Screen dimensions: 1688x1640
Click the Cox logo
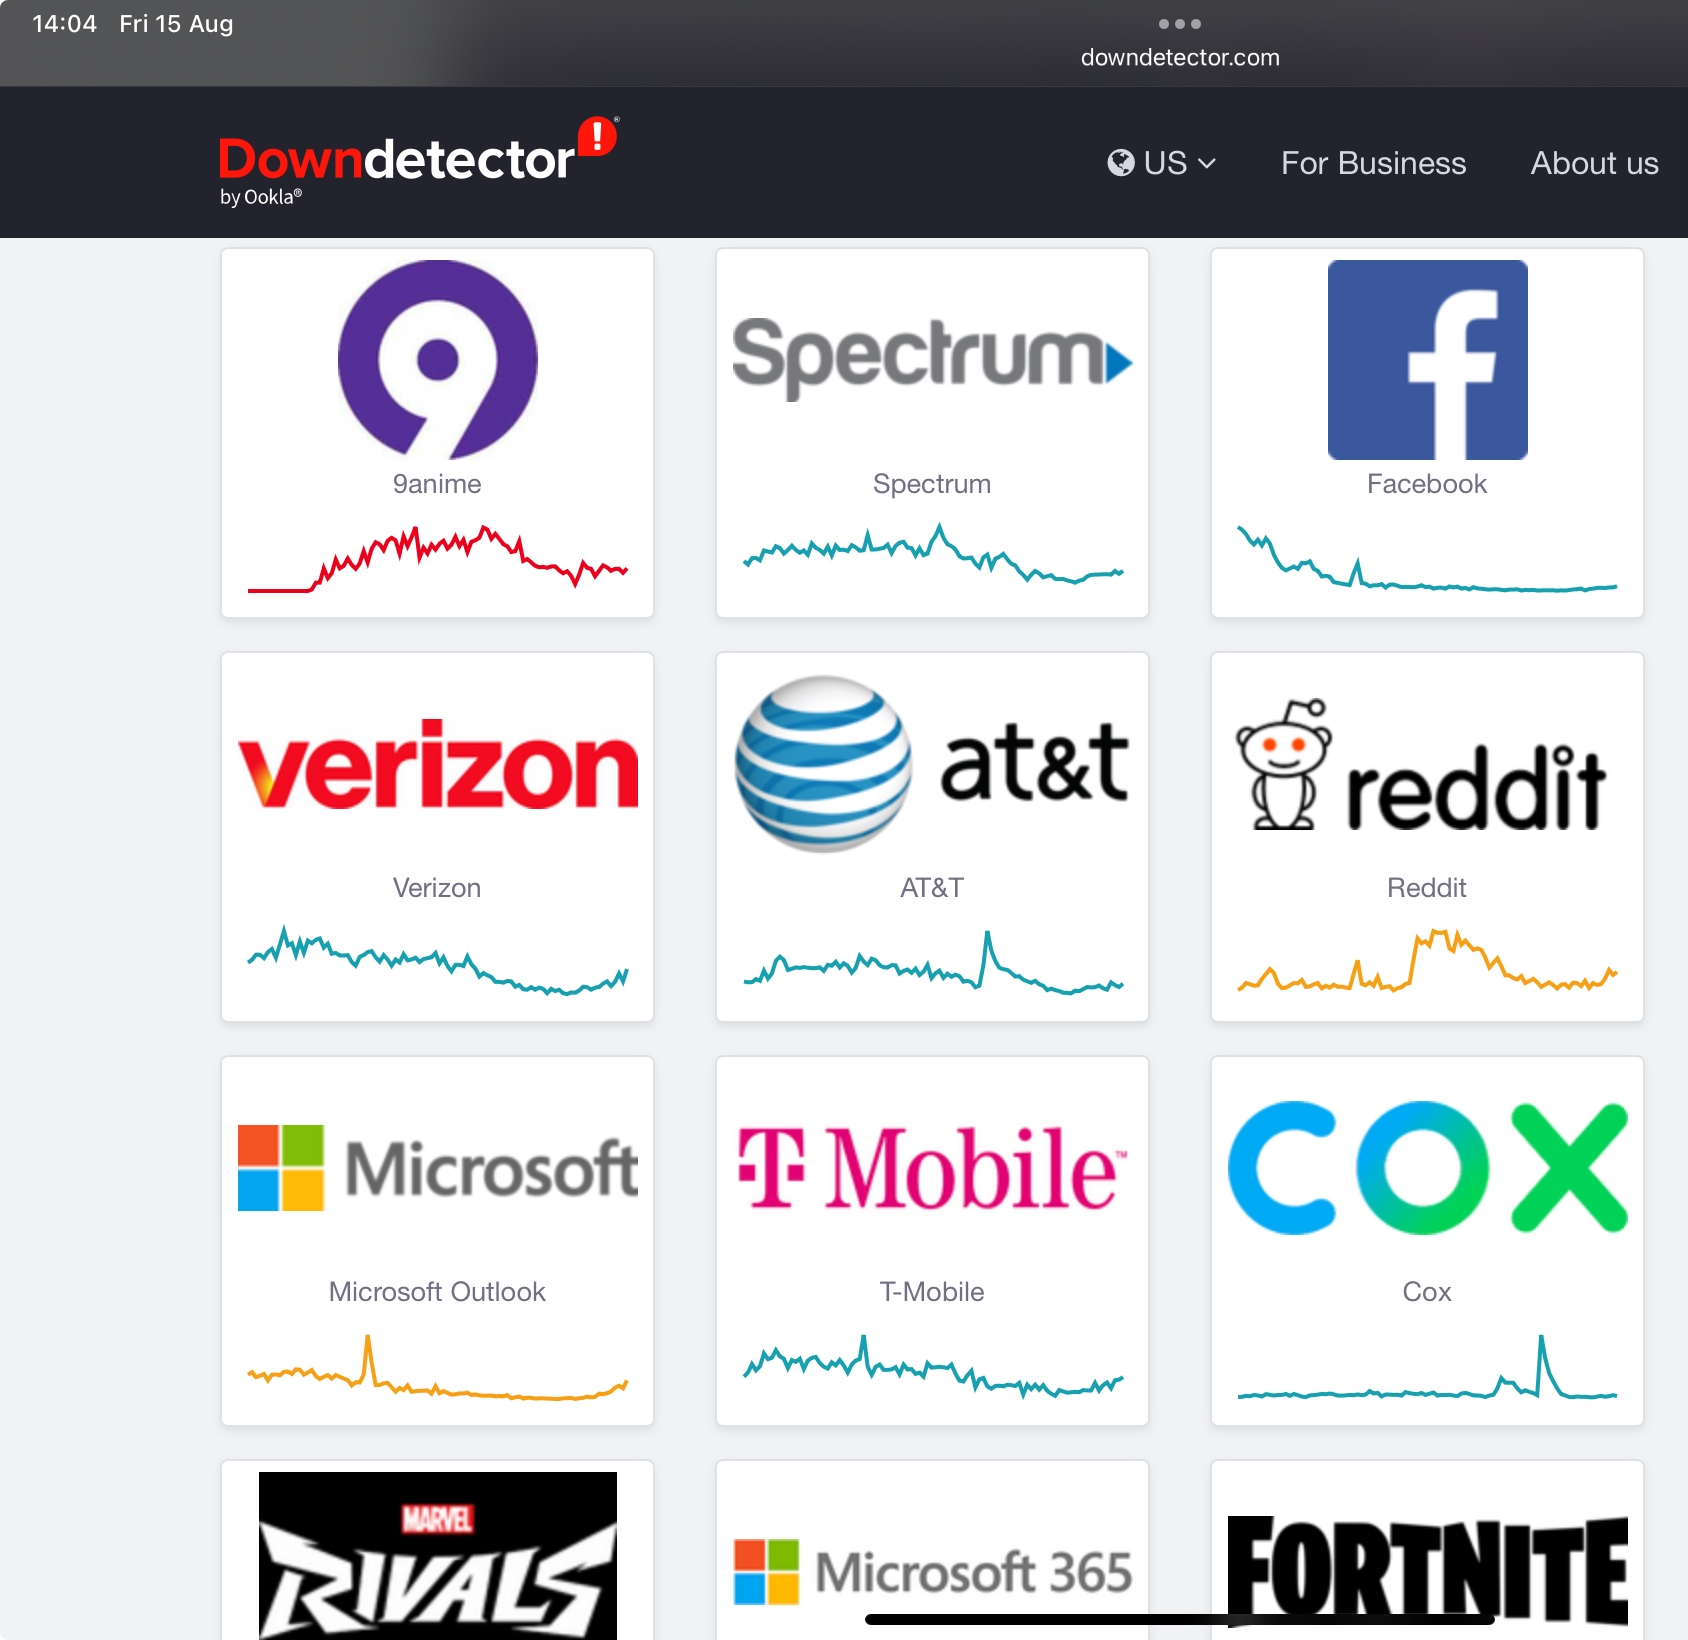(x=1427, y=1167)
